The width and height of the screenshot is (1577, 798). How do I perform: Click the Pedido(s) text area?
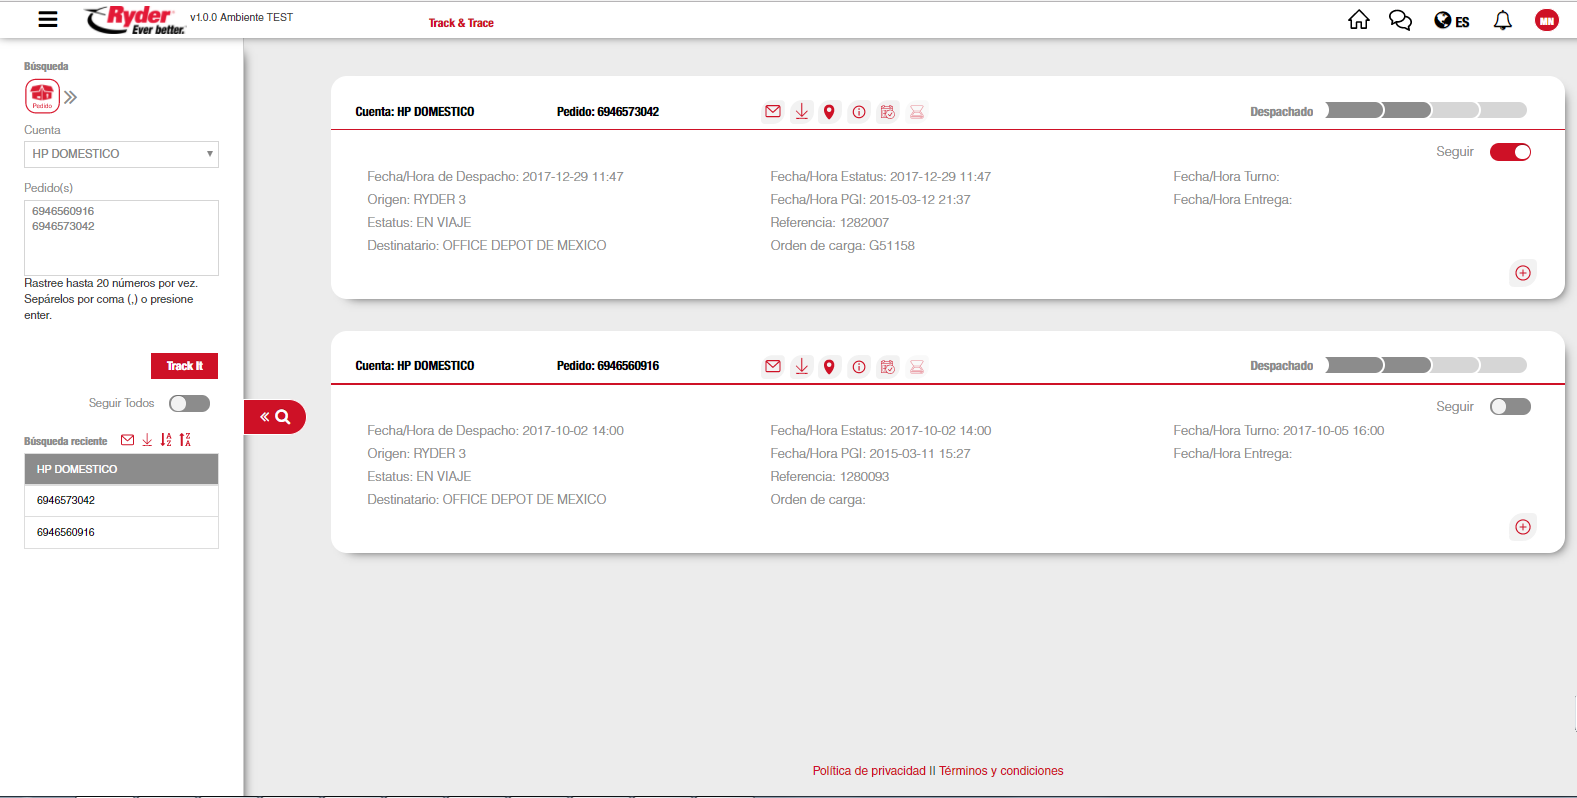coord(121,238)
